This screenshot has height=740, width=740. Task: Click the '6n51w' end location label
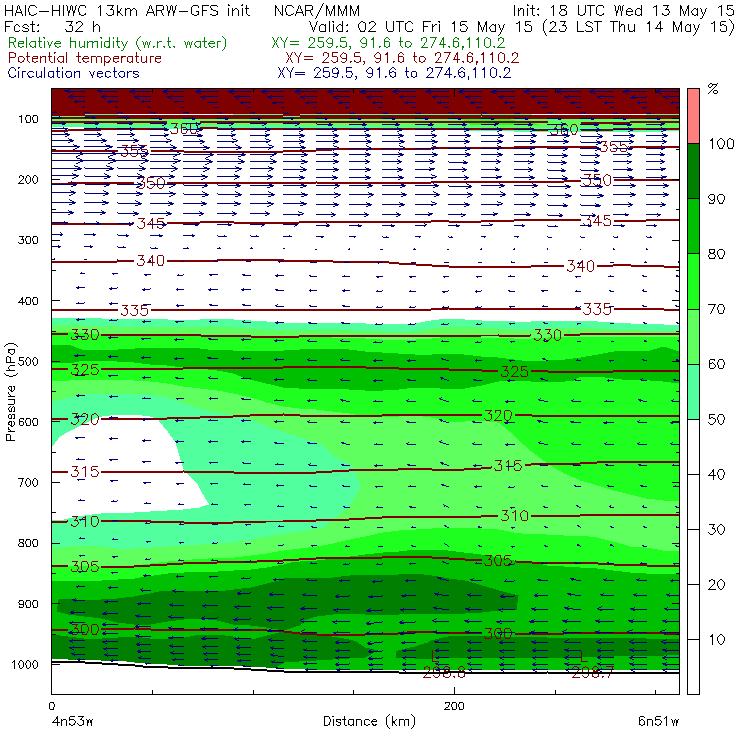click(658, 722)
